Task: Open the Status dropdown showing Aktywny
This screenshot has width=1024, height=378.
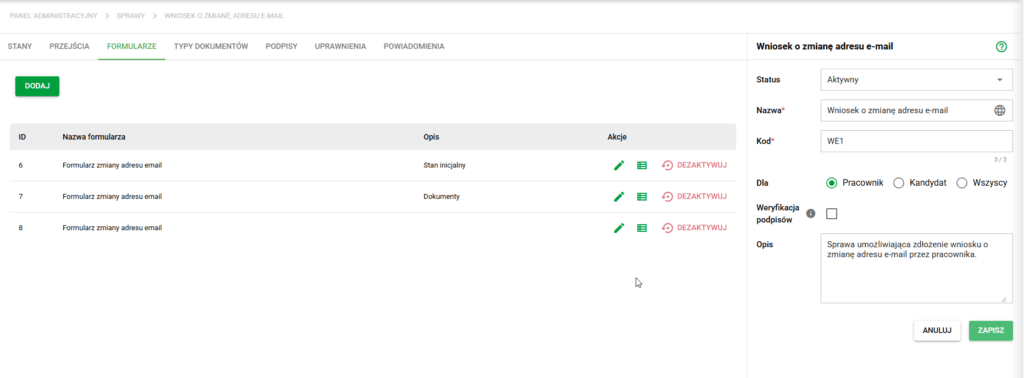Action: [916, 80]
